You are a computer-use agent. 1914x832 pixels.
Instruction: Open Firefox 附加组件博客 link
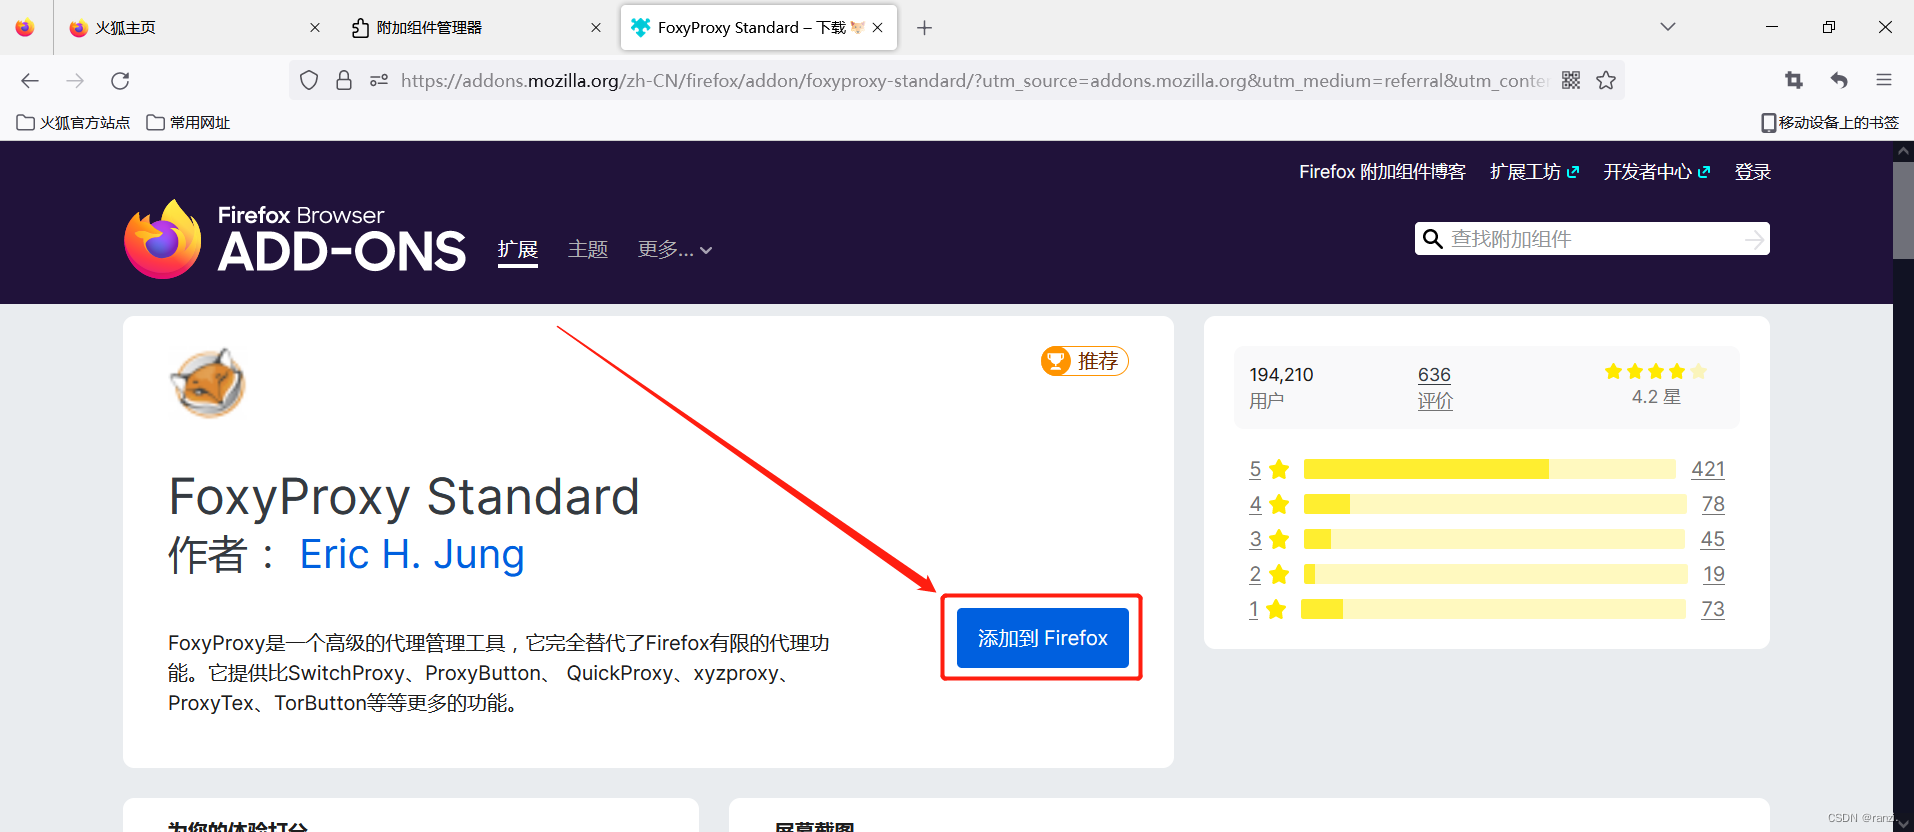(x=1382, y=172)
